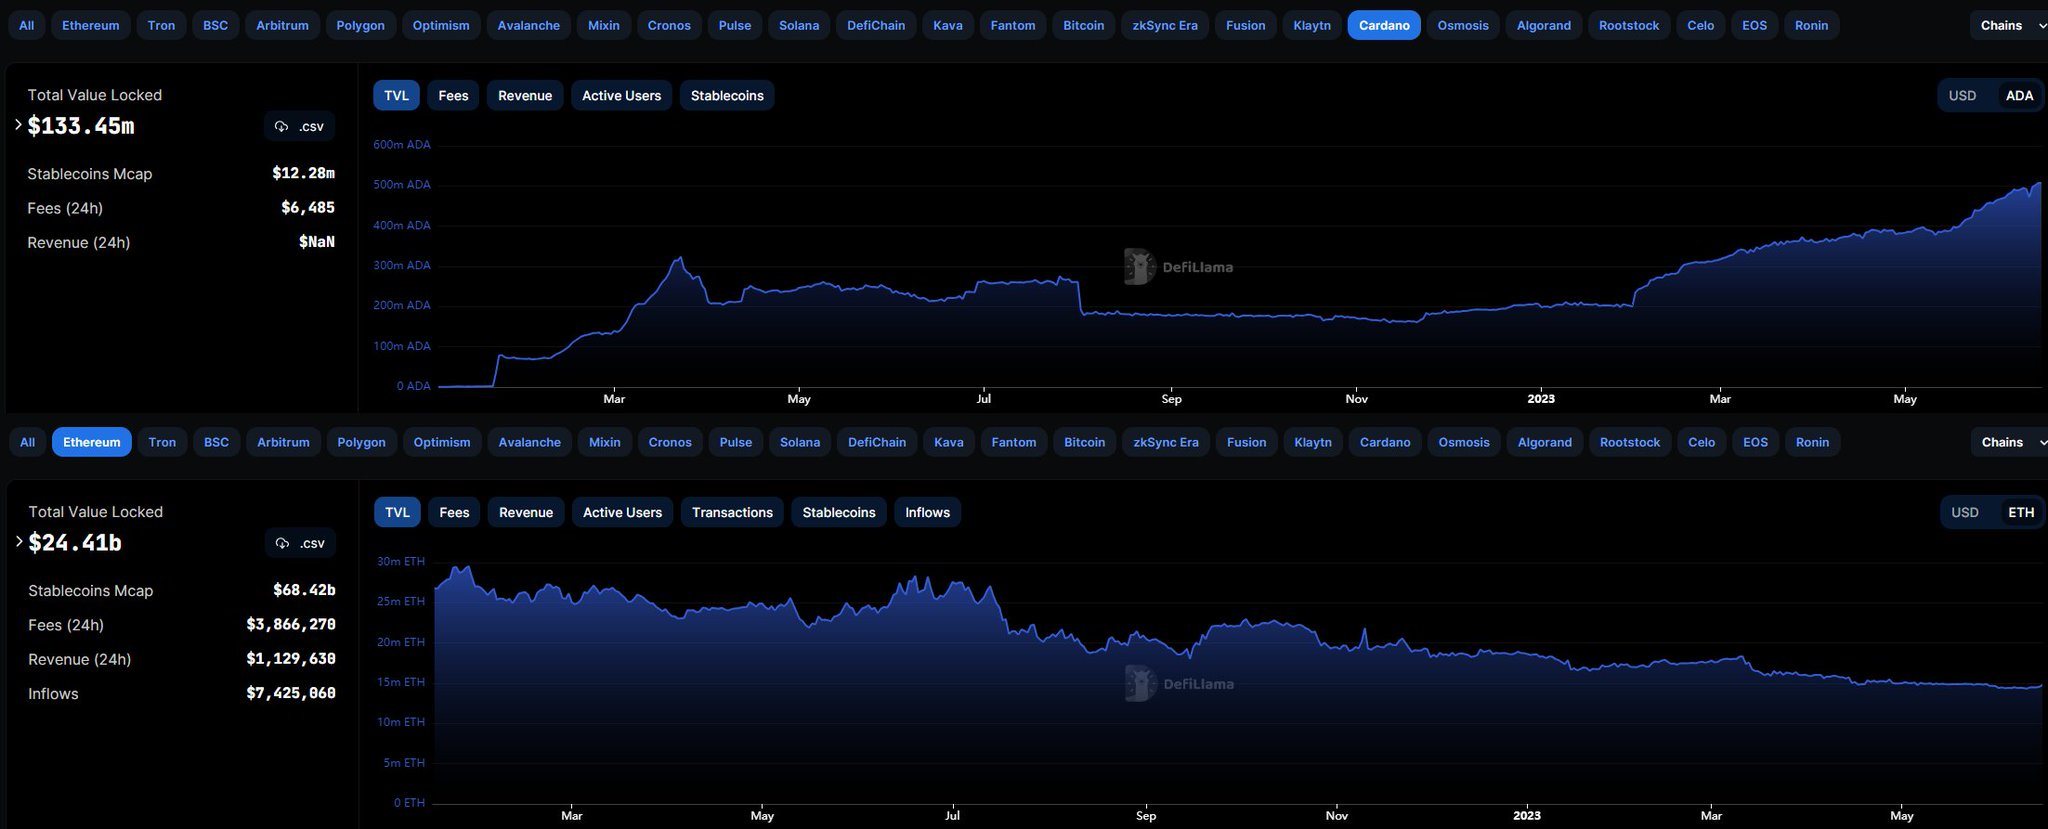Toggle TVL series on Cardano chart
This screenshot has height=829, width=2048.
coord(396,95)
